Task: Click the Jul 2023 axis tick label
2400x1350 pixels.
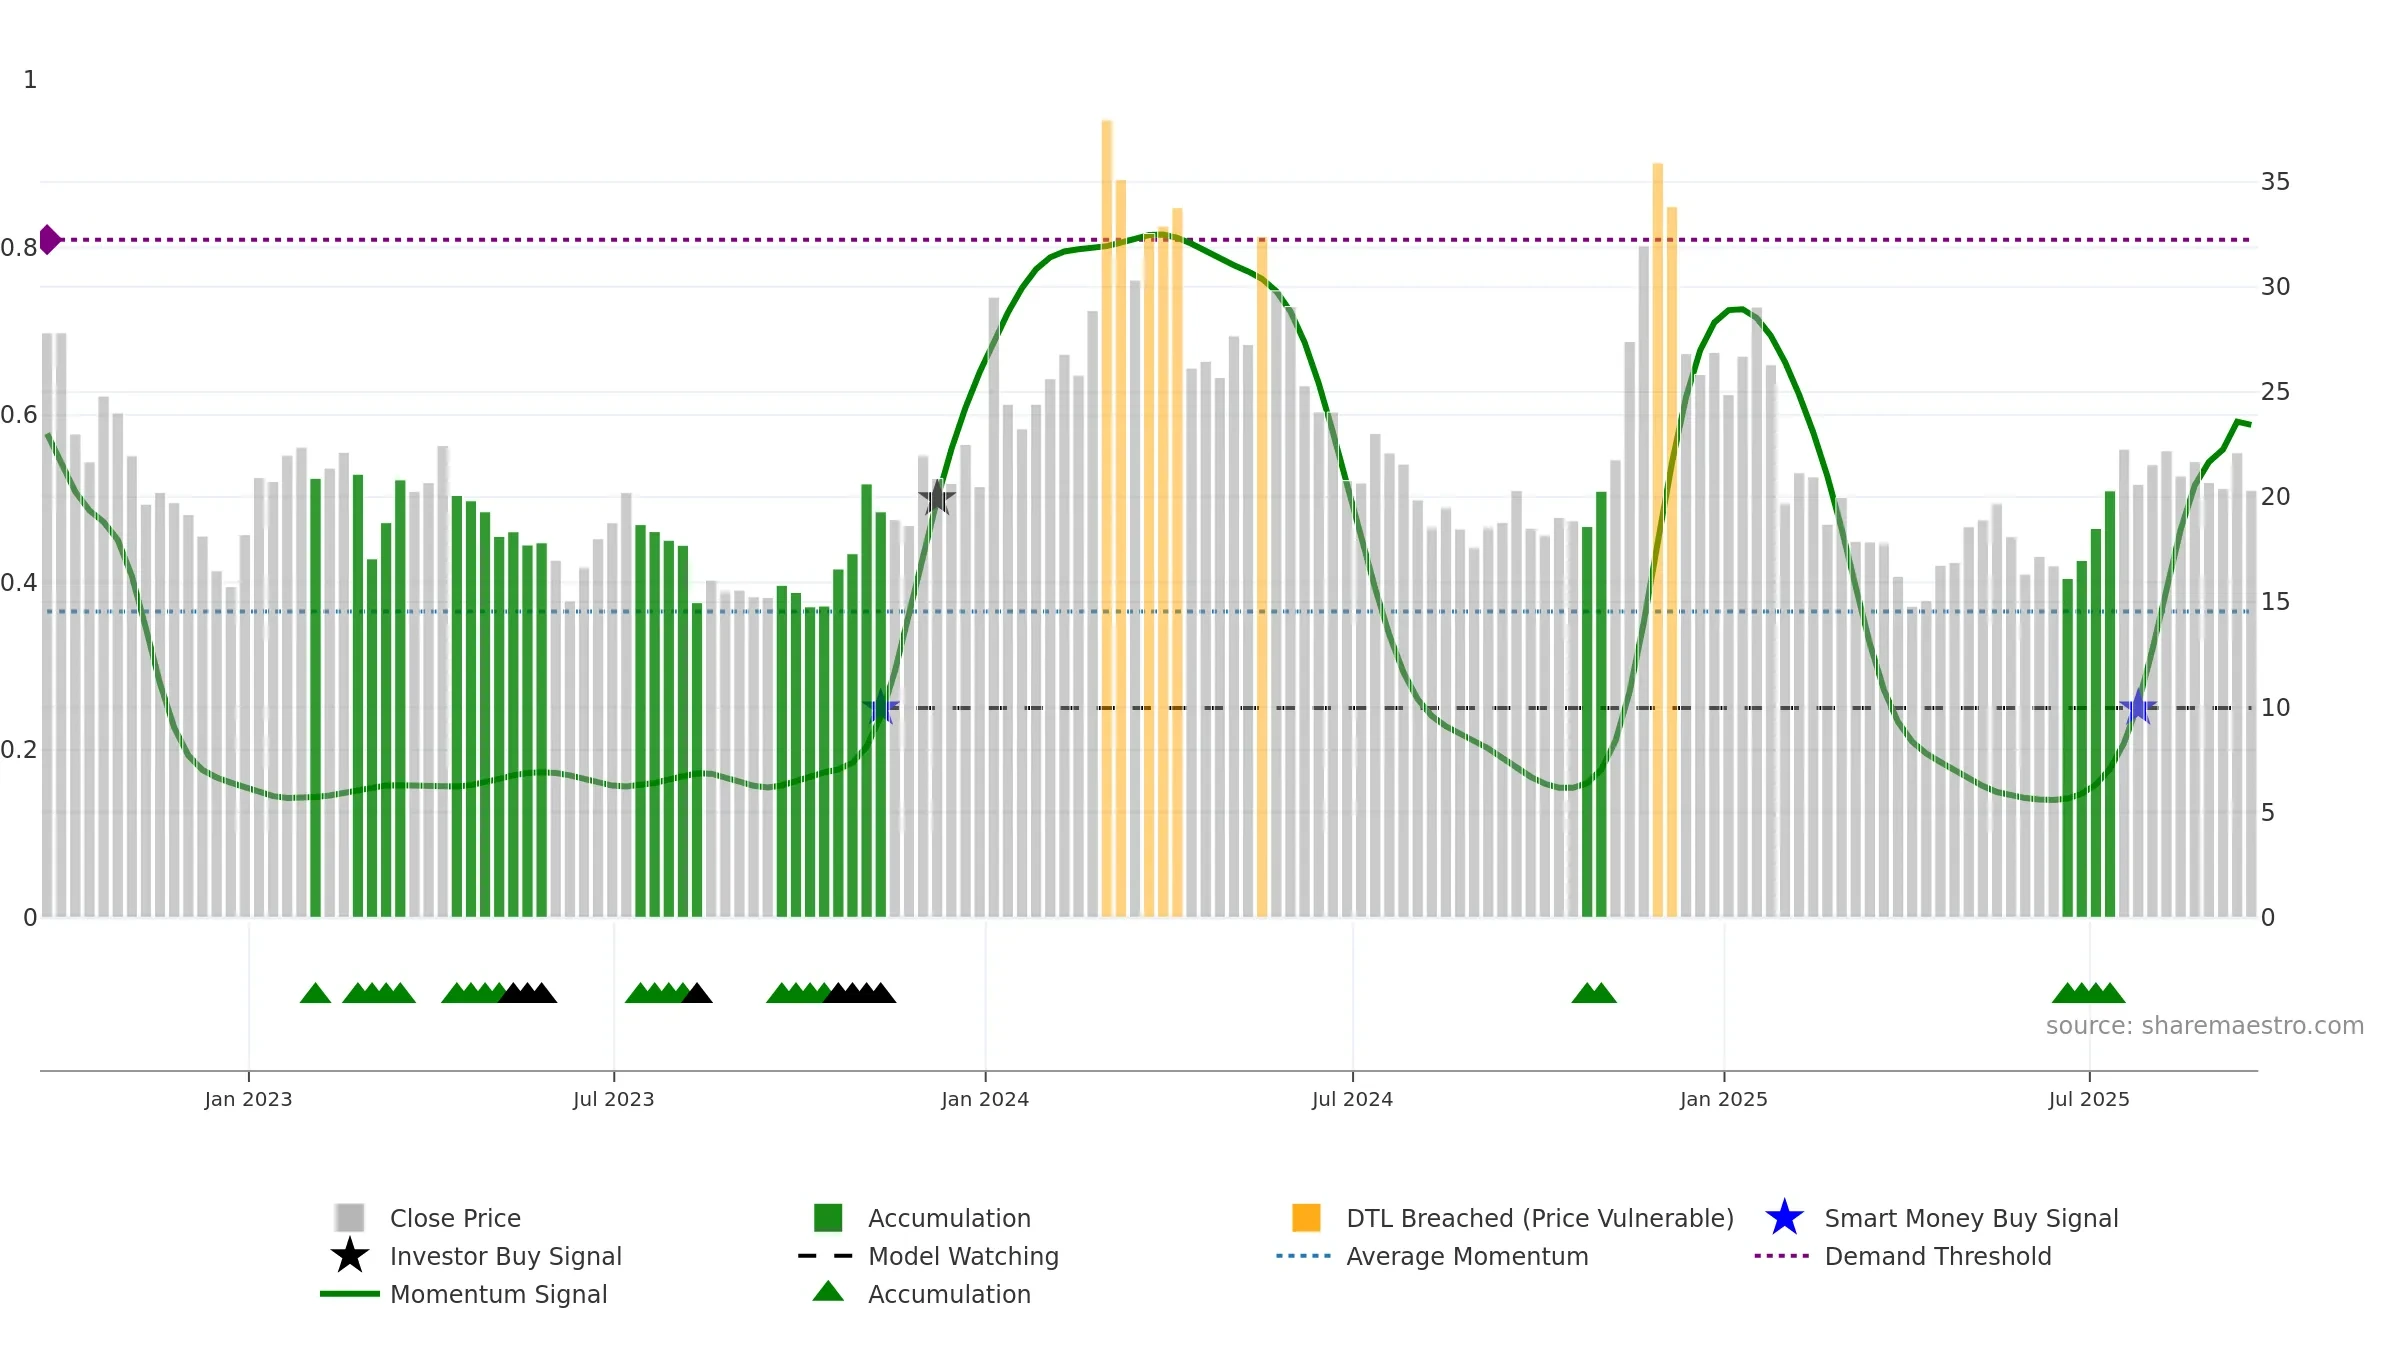Action: 613,1099
